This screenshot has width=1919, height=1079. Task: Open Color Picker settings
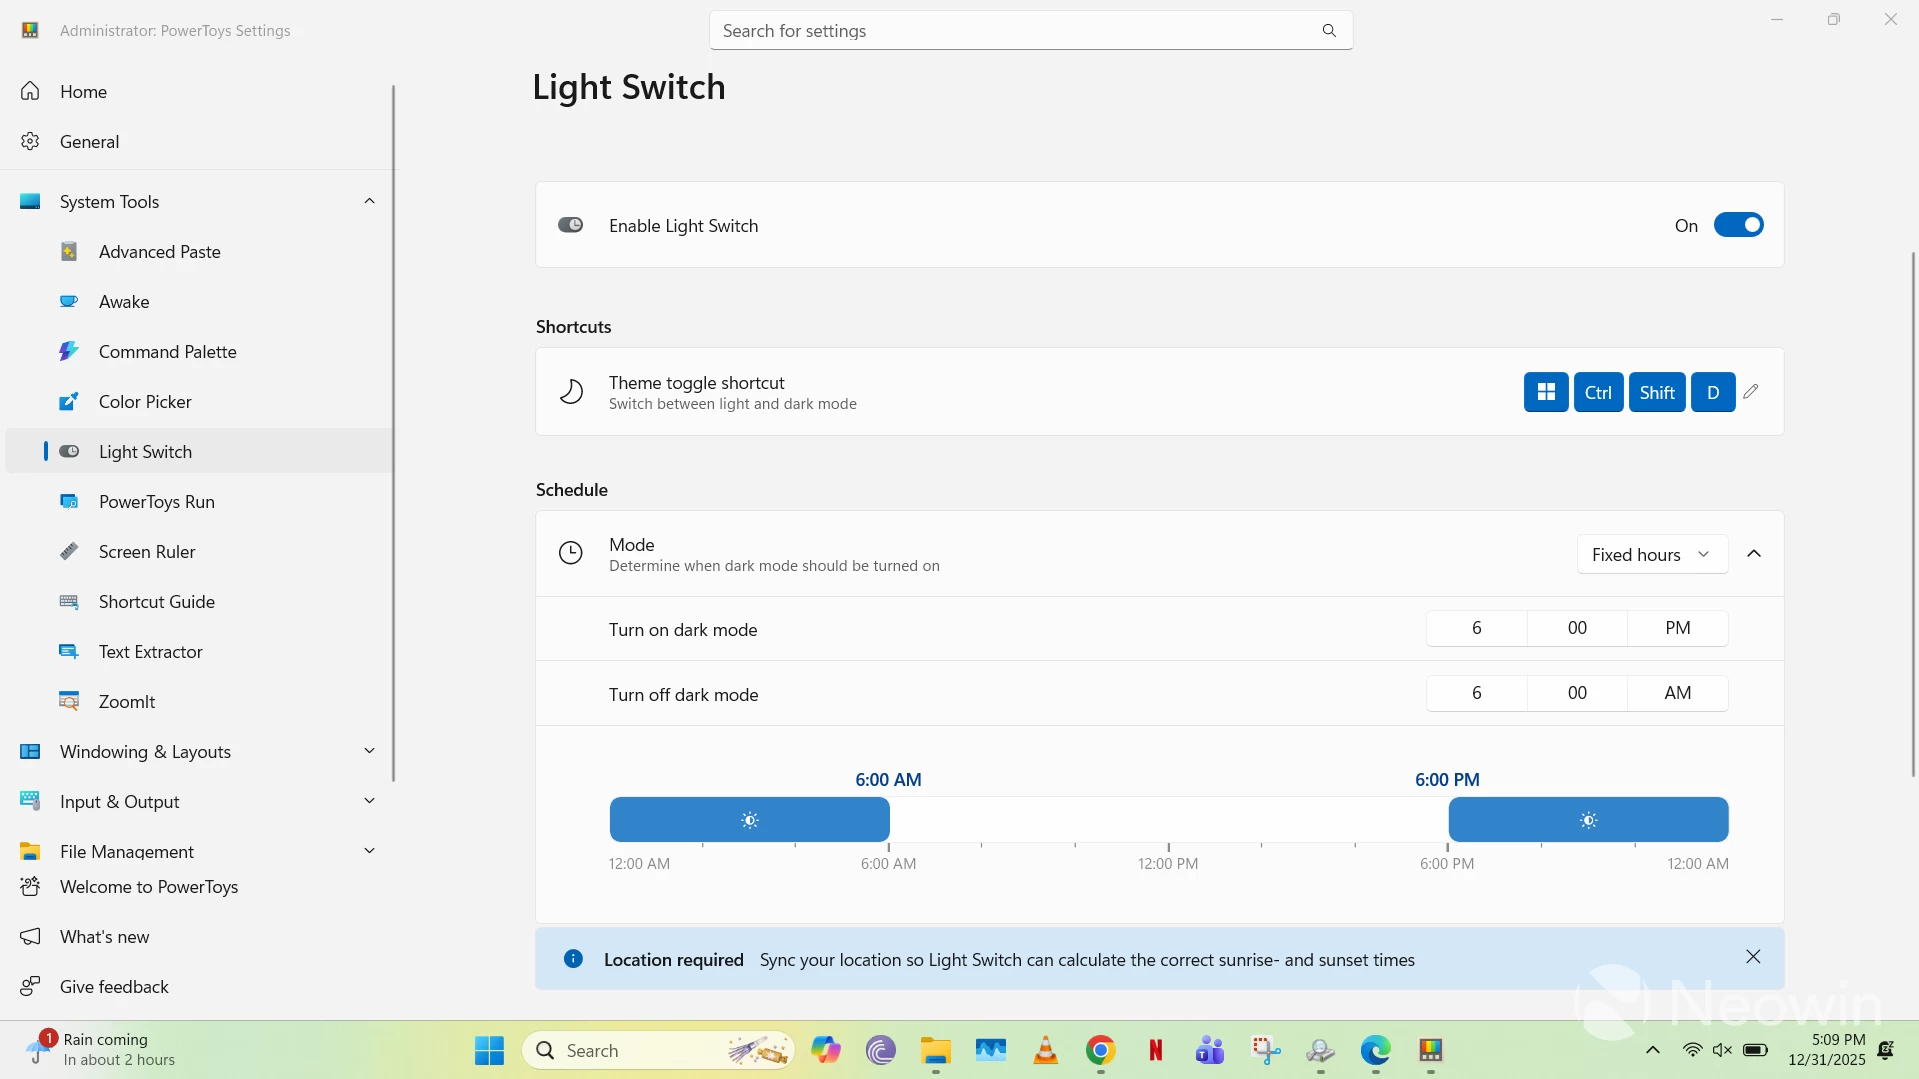tap(198, 401)
